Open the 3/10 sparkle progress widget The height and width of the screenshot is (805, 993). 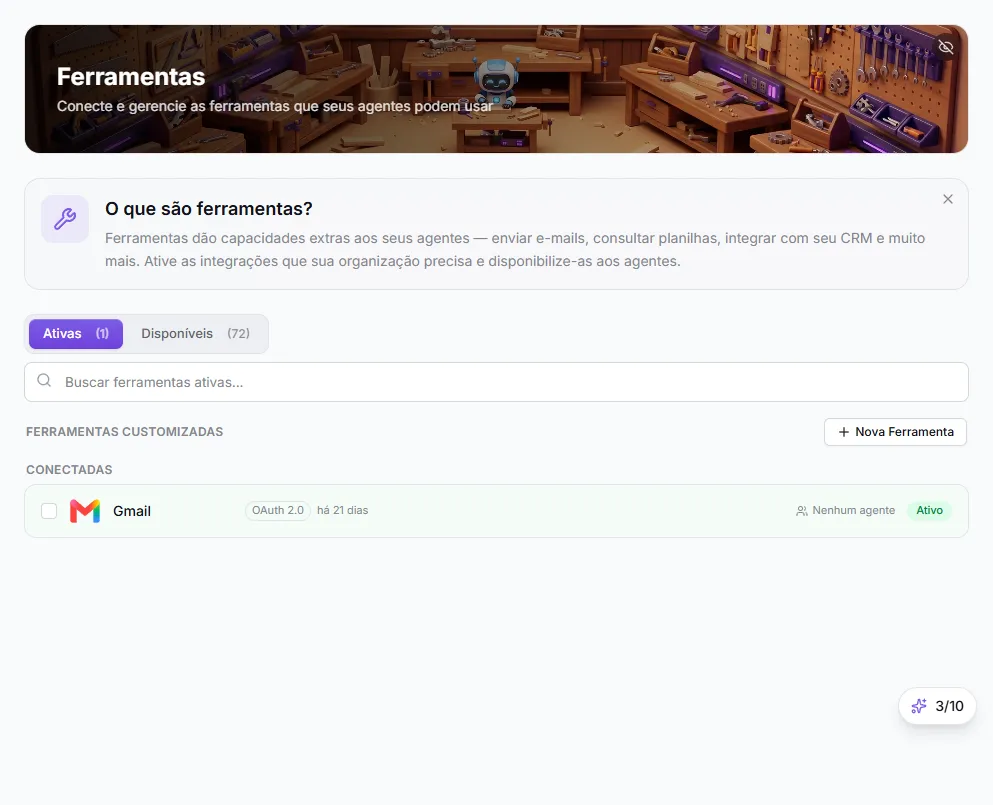(x=937, y=706)
